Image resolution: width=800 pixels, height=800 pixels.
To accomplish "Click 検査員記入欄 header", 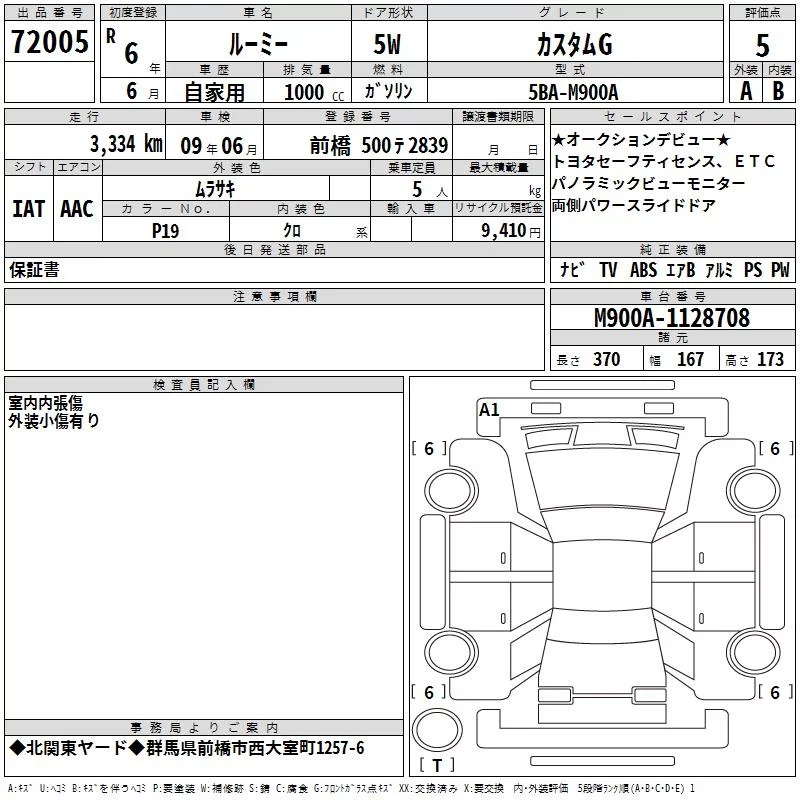I will 204,385.
